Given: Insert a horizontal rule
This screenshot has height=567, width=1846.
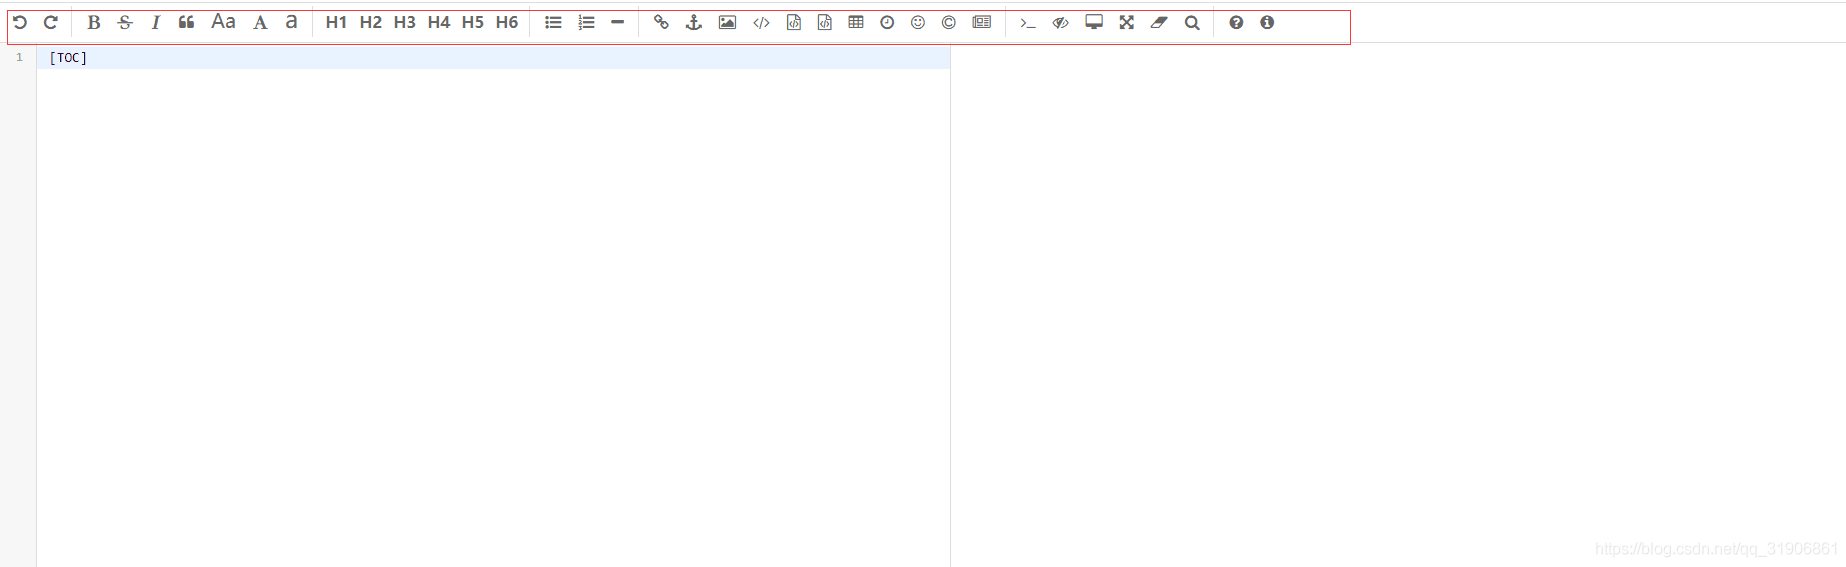Looking at the screenshot, I should point(618,22).
